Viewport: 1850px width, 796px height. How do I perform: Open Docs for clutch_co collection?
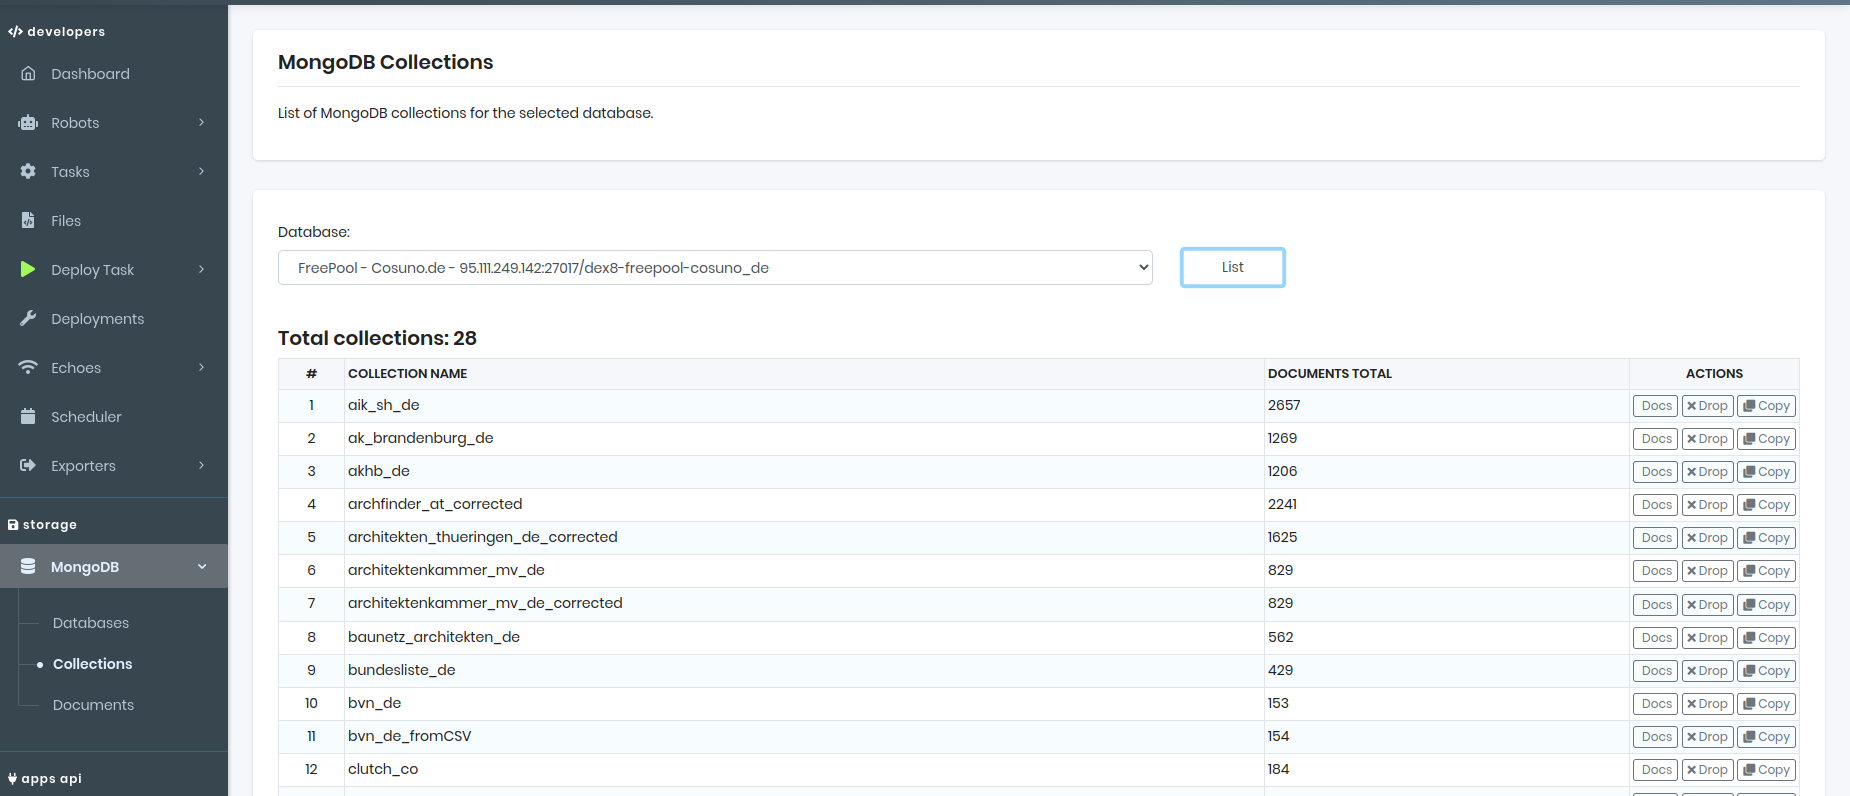click(x=1656, y=770)
